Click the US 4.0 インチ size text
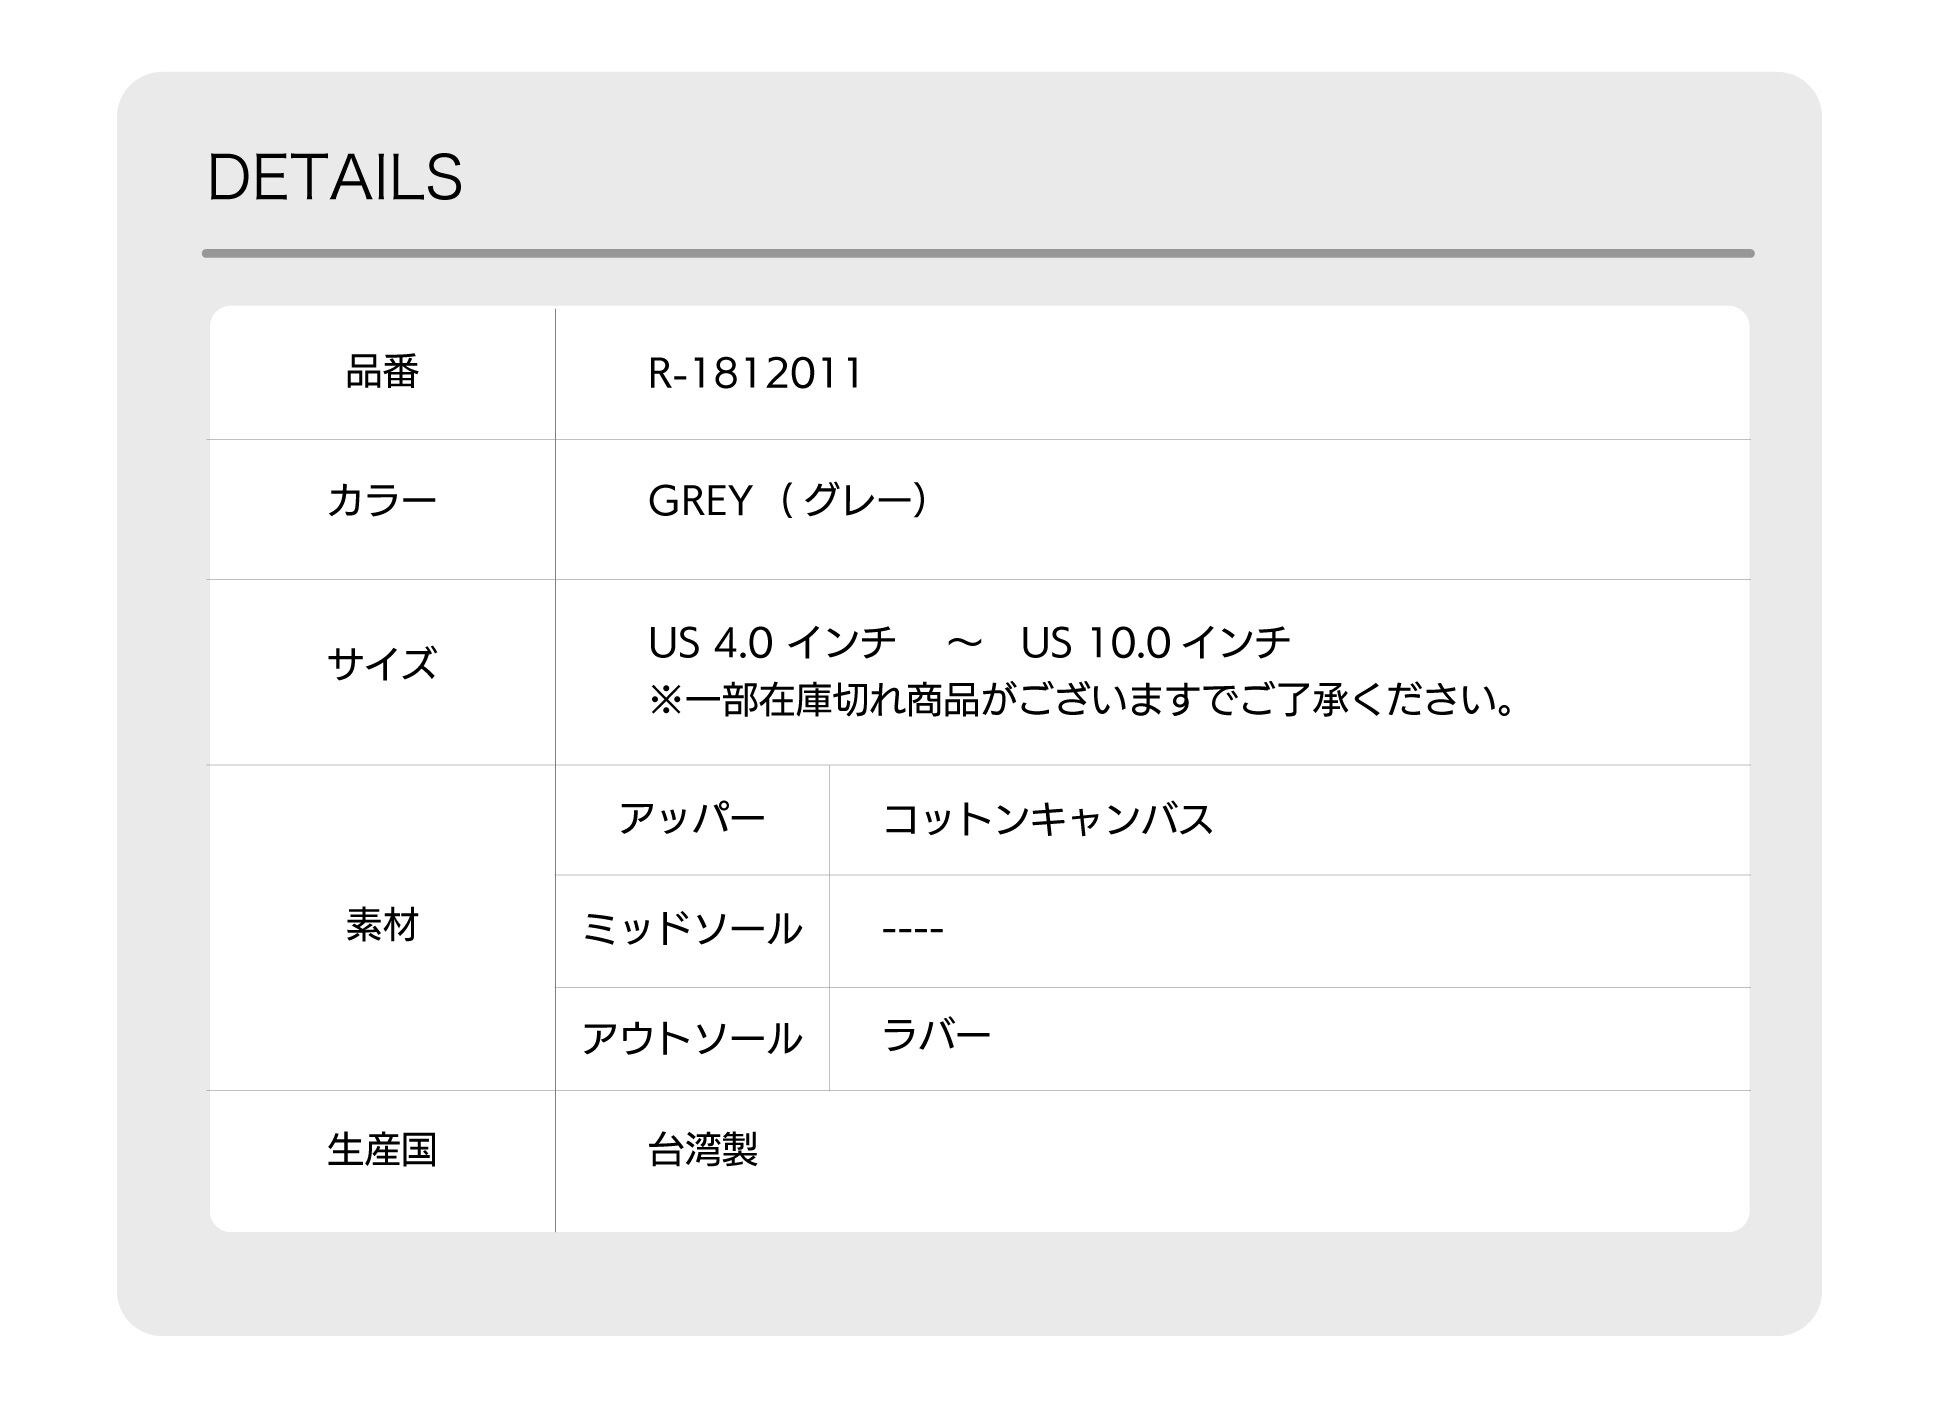This screenshot has width=1940, height=1406. [771, 642]
